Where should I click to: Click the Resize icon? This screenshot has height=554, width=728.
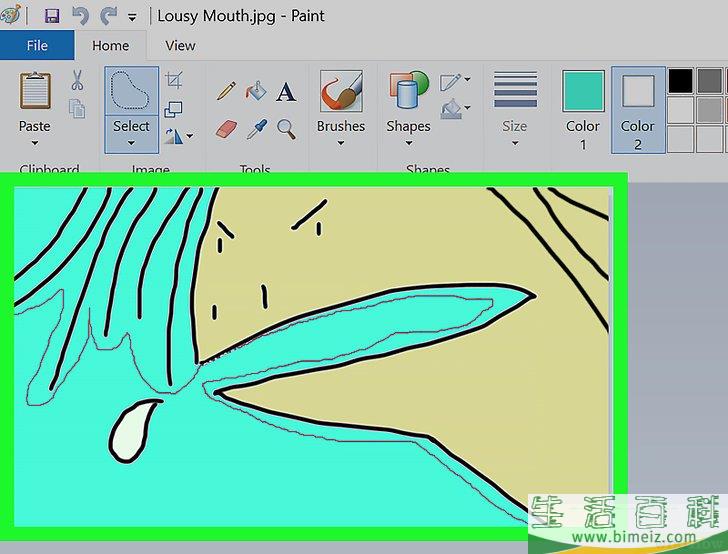(x=173, y=110)
